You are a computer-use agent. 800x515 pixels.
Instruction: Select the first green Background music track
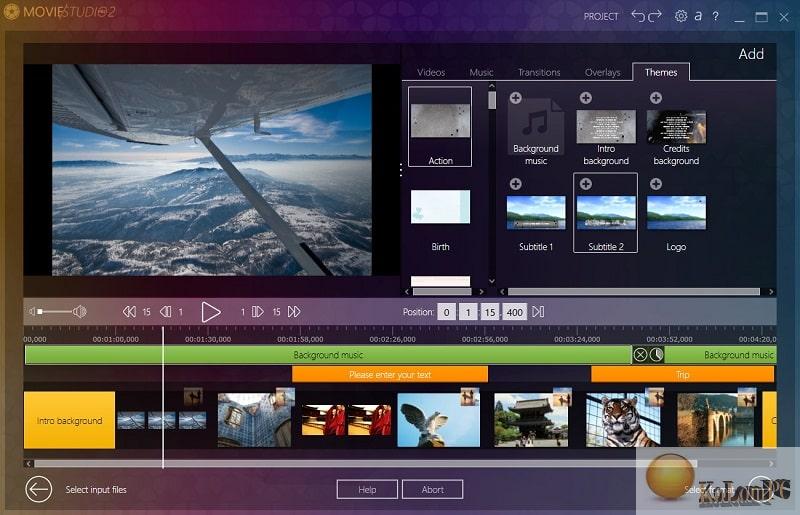328,355
